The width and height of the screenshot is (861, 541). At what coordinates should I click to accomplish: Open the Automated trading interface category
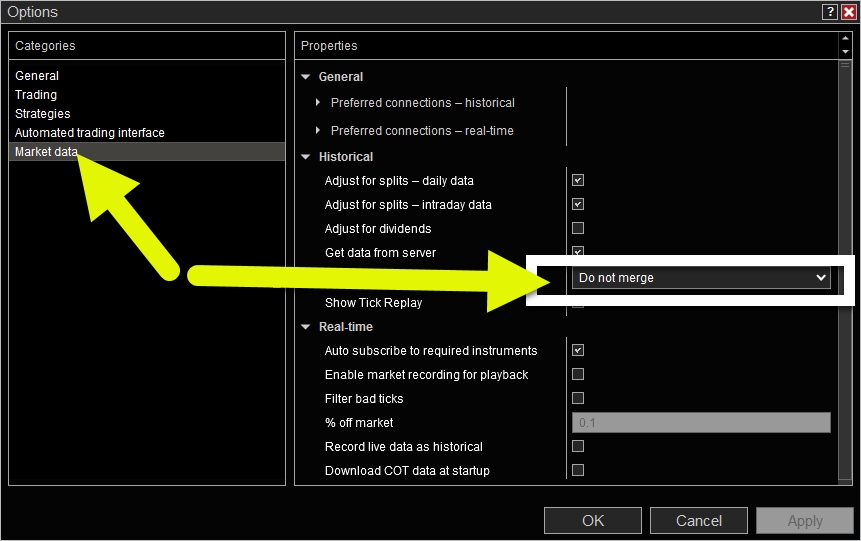[90, 133]
